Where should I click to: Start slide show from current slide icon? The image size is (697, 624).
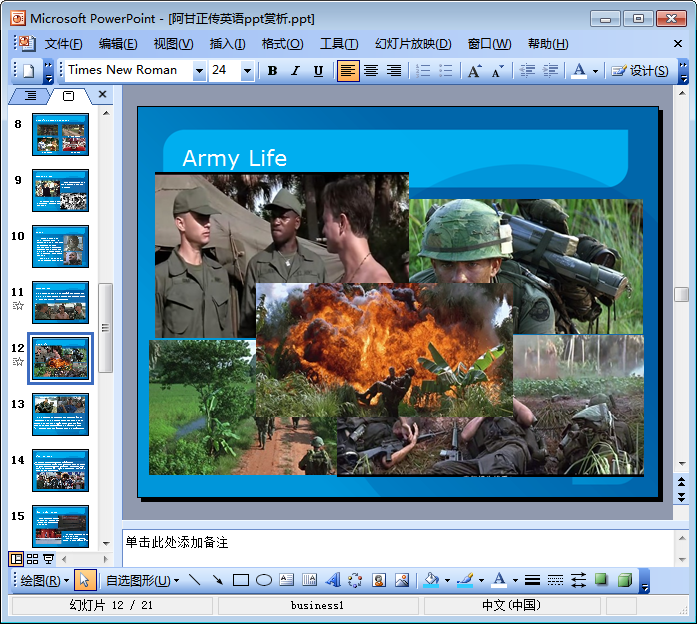point(48,559)
